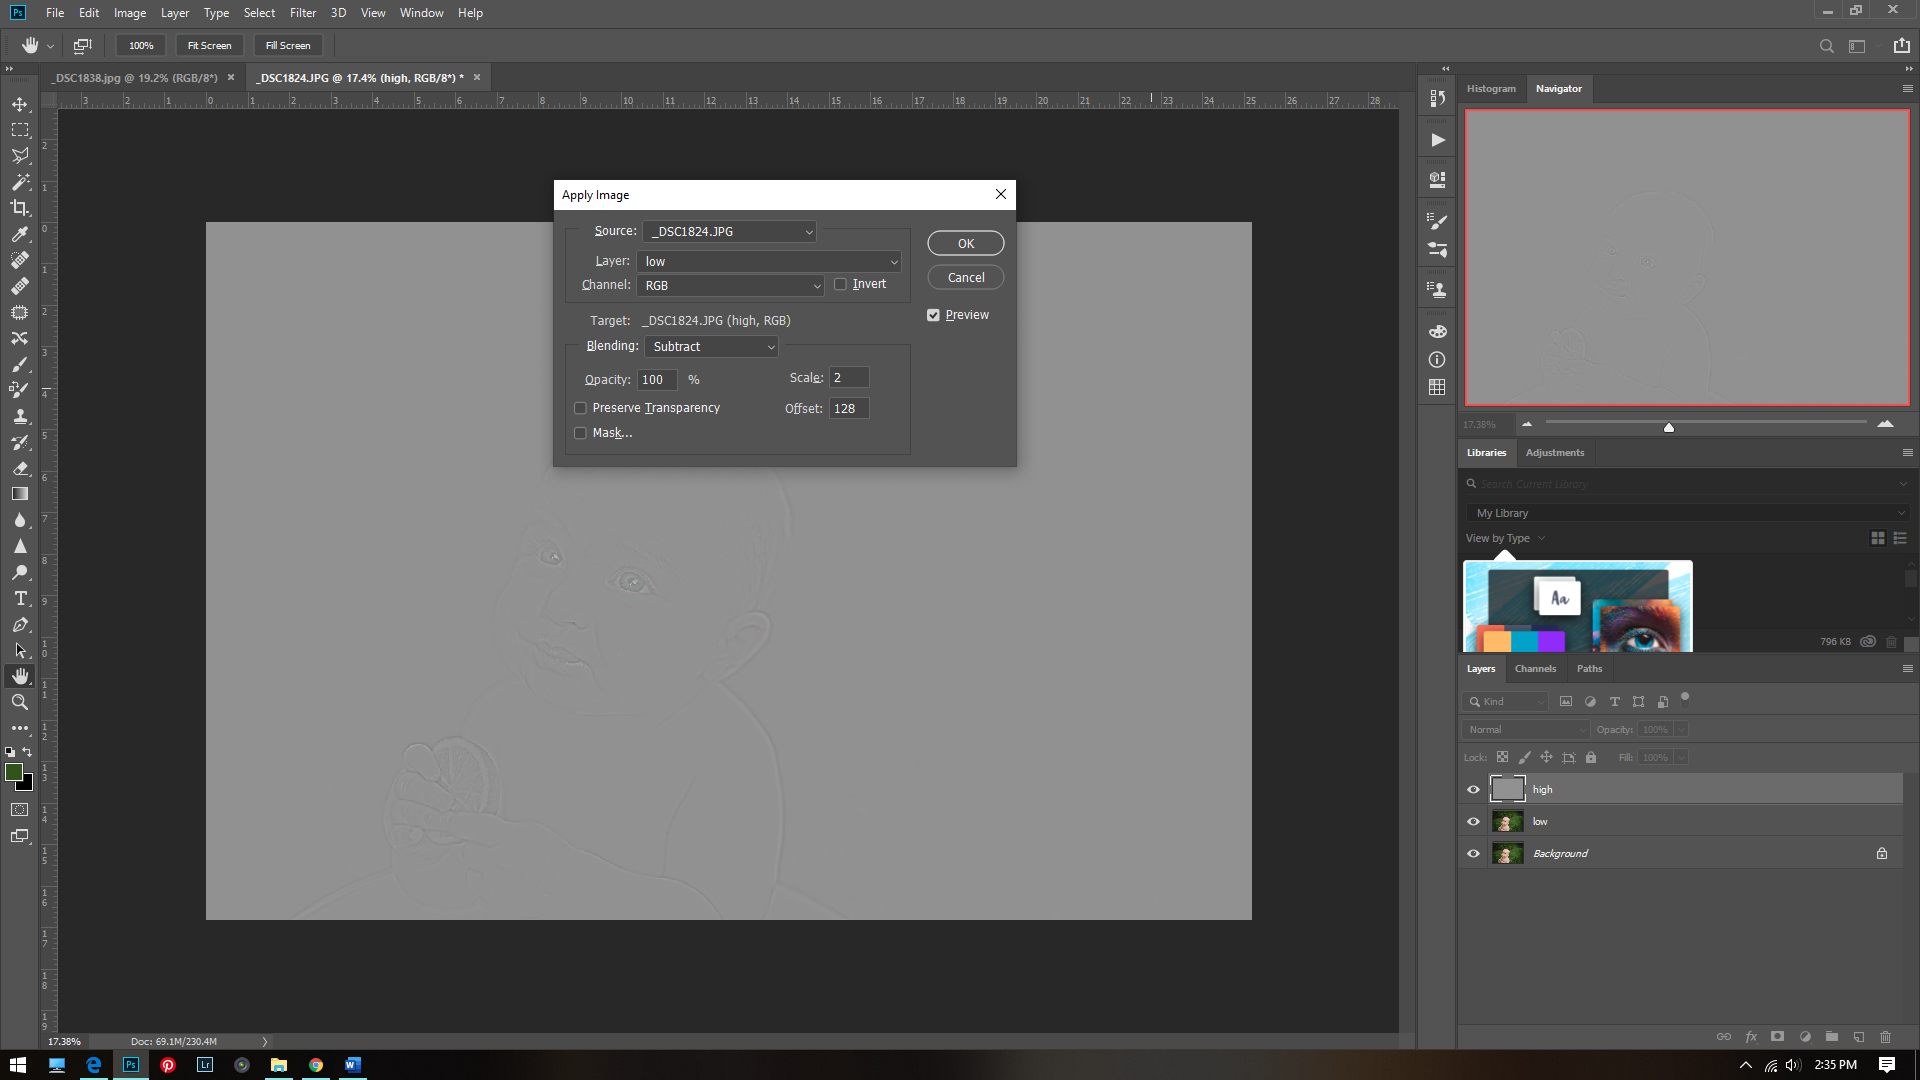Click the Offset input field

click(x=849, y=409)
